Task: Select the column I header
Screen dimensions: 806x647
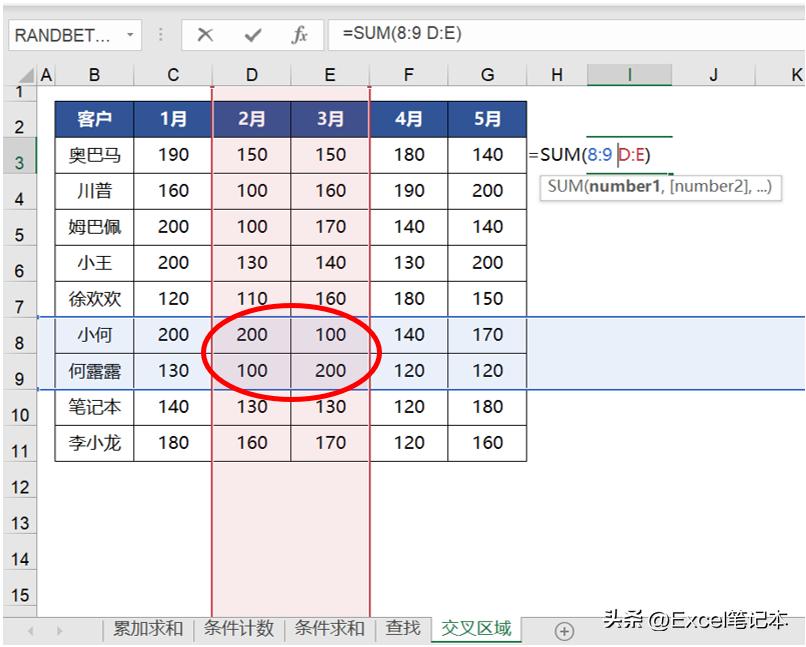Action: coord(629,74)
